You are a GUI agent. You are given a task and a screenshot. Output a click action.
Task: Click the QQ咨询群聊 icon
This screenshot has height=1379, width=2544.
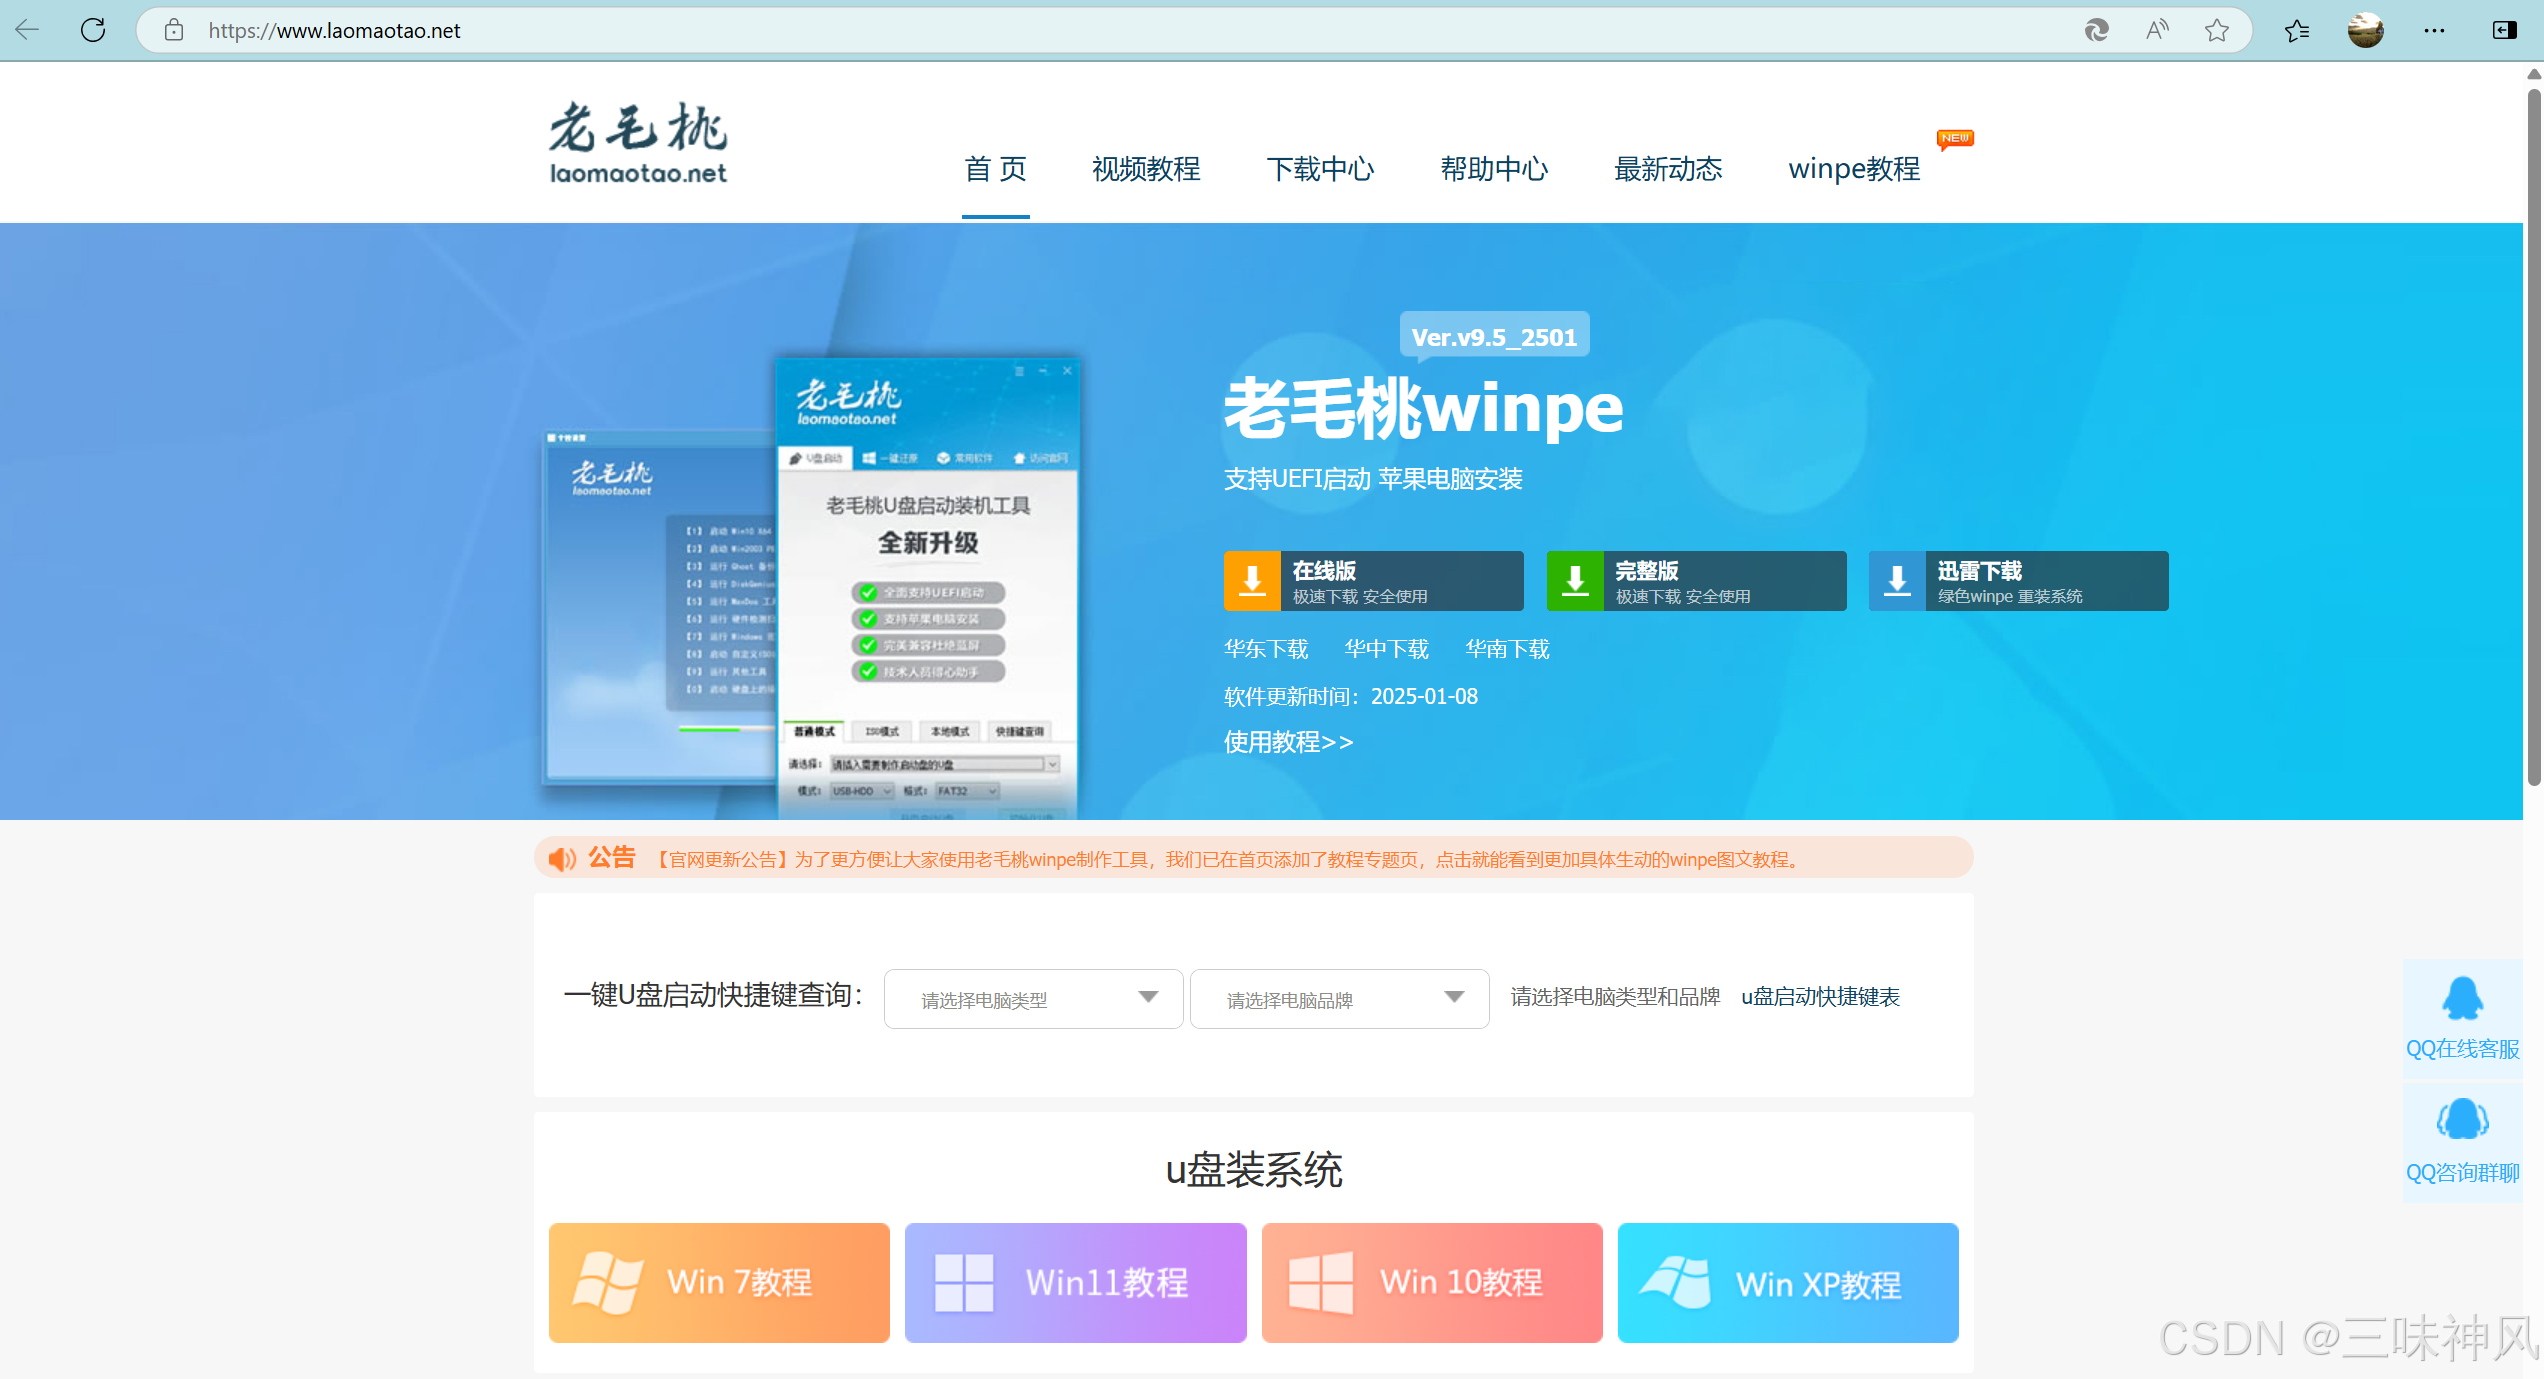(x=2462, y=1120)
